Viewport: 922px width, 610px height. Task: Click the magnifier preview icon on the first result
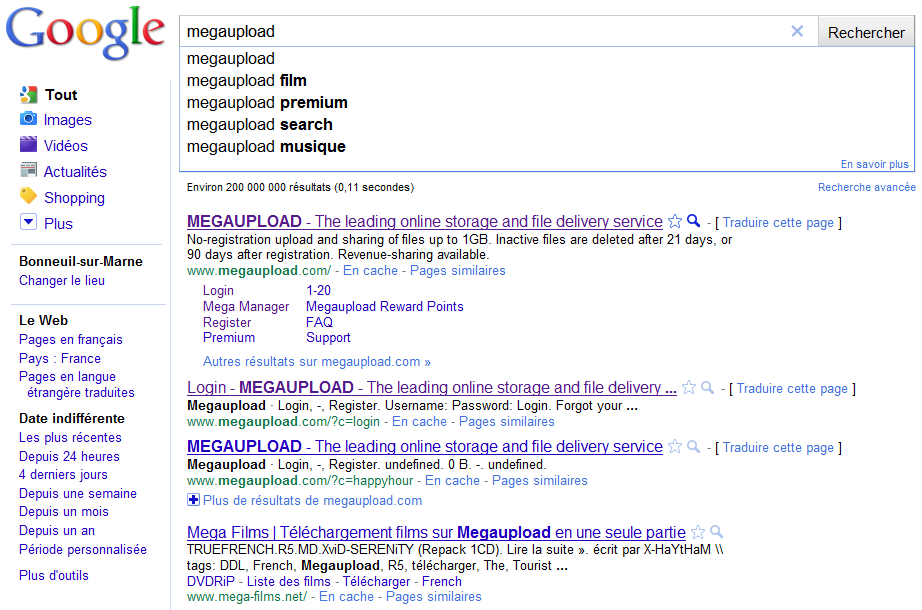[694, 221]
